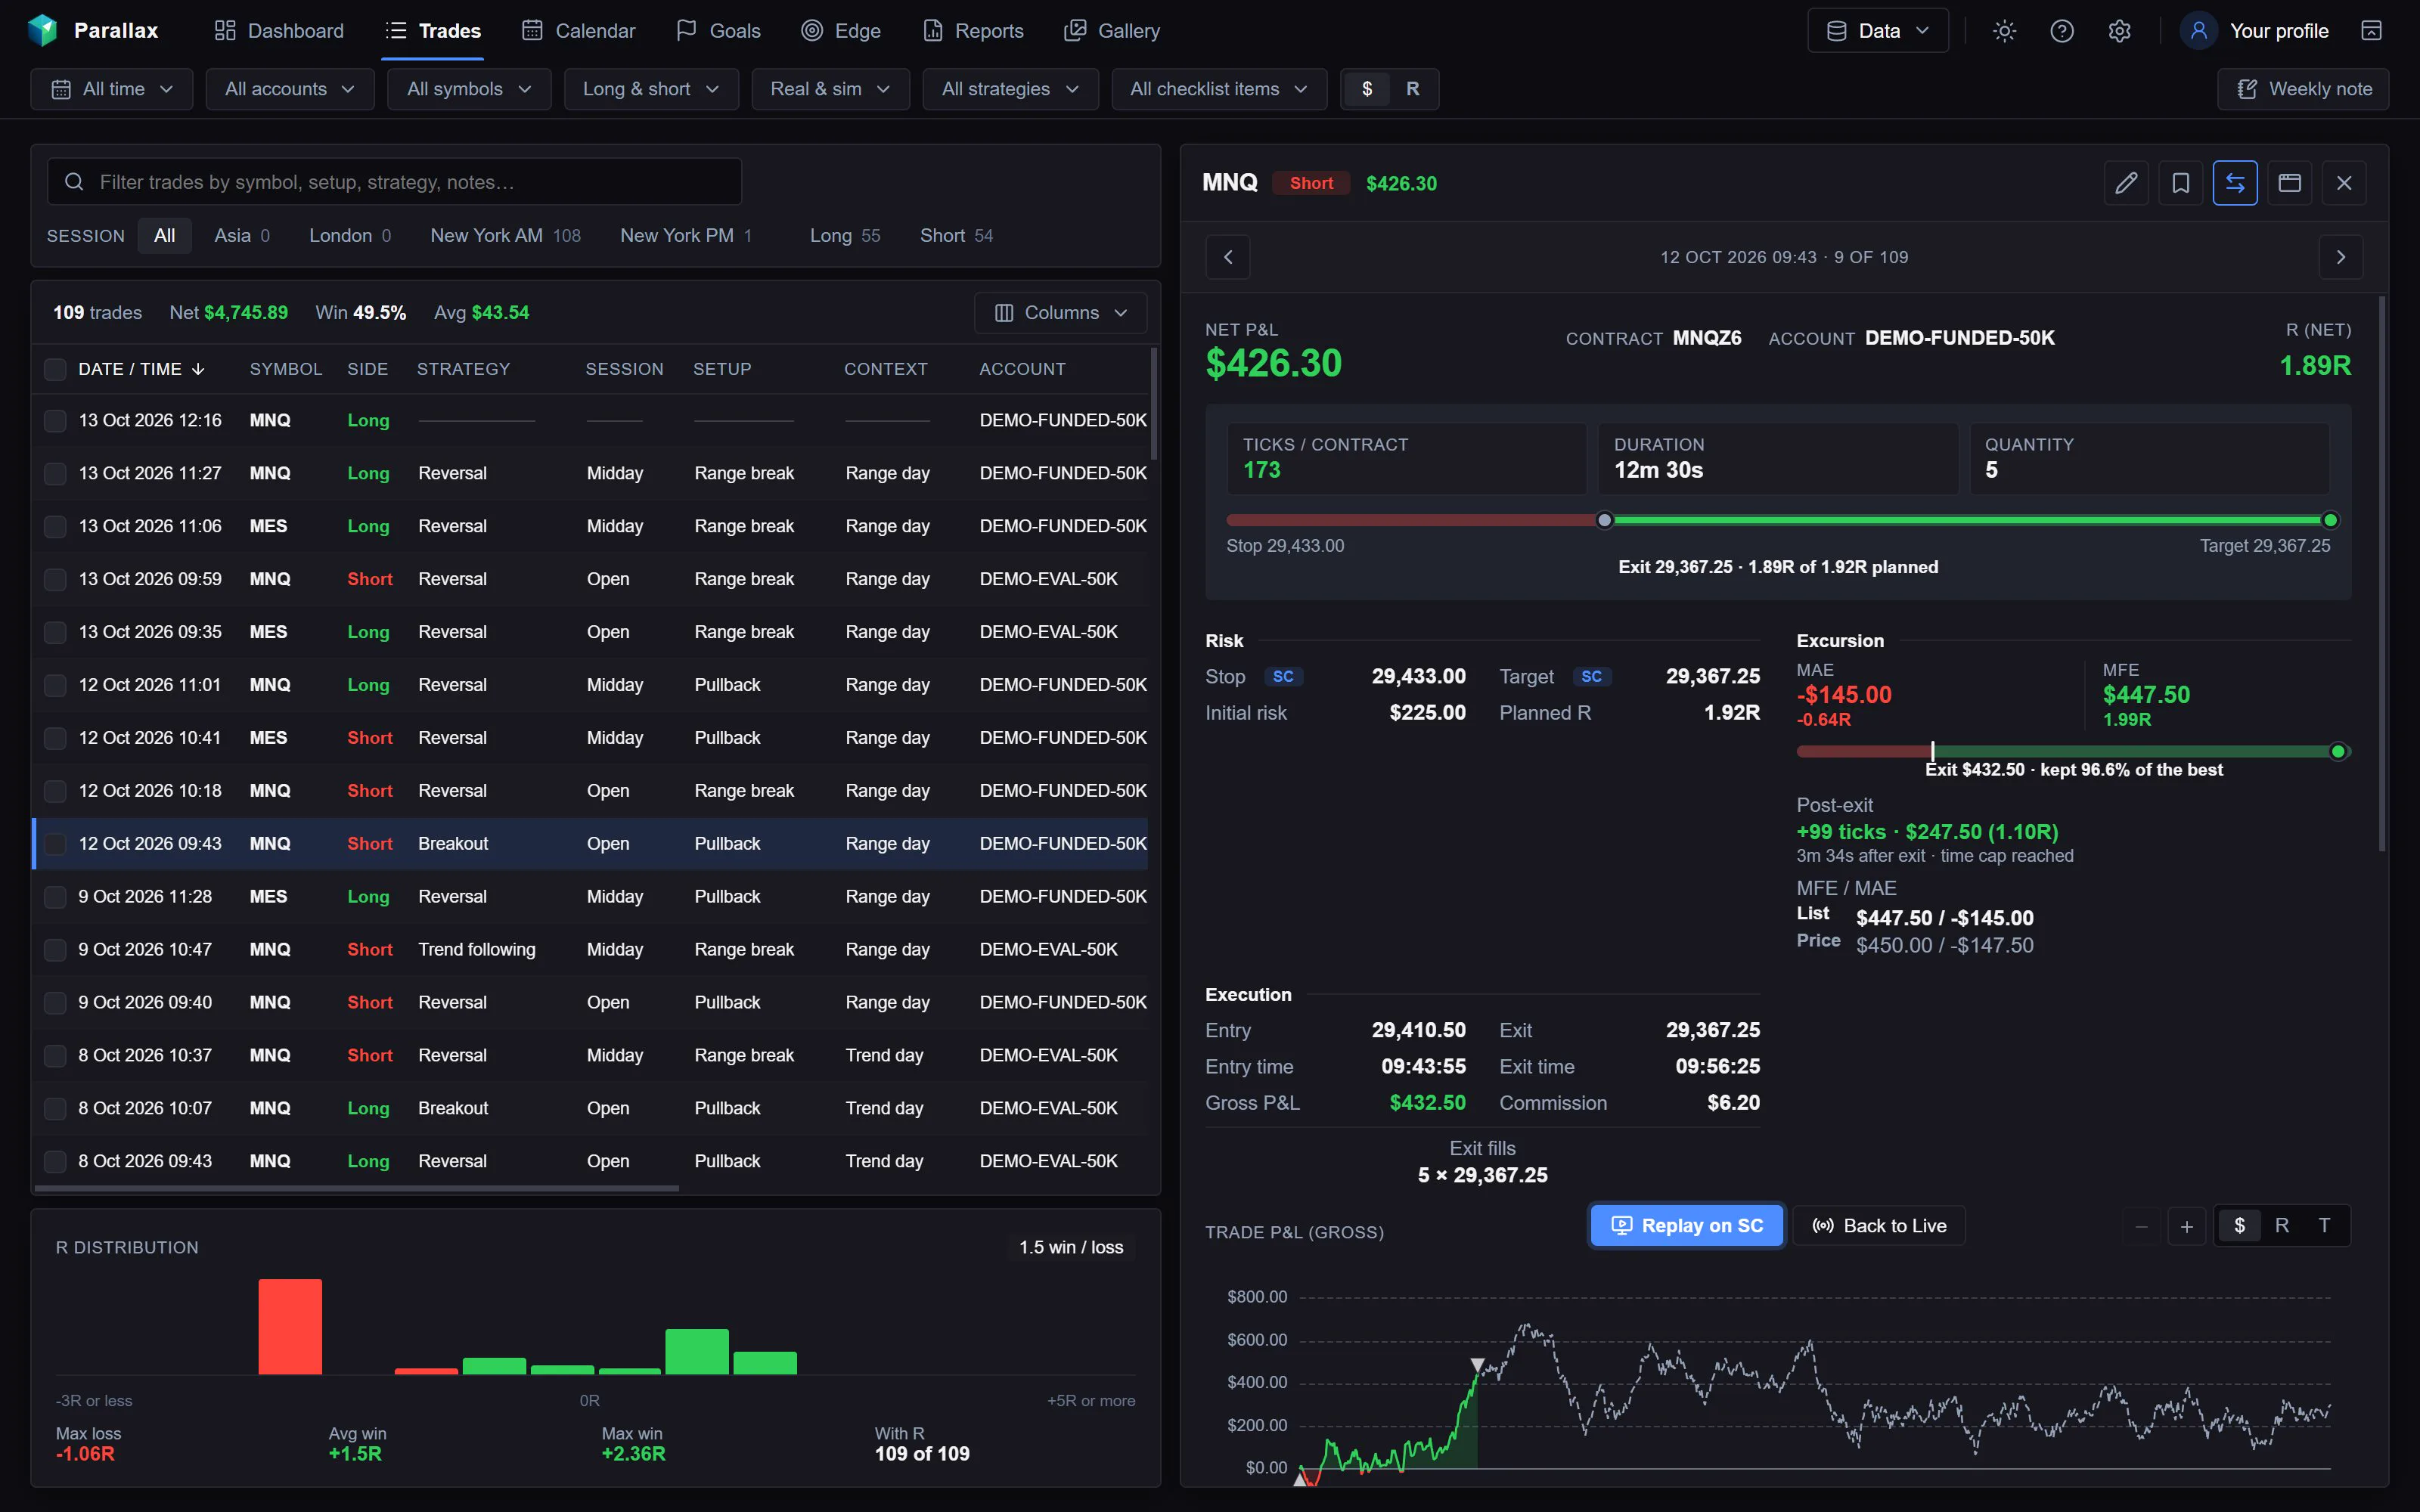Zoom in chart with plus icon
The image size is (2420, 1512).
click(x=2187, y=1226)
